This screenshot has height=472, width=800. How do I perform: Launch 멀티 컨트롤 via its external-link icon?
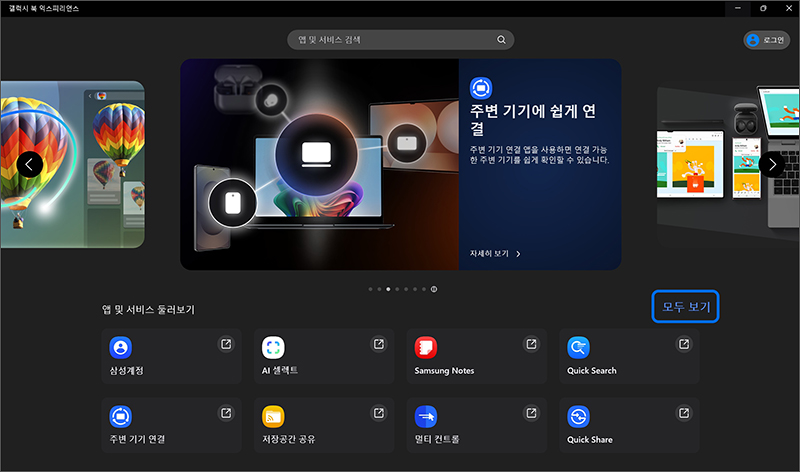pos(531,413)
